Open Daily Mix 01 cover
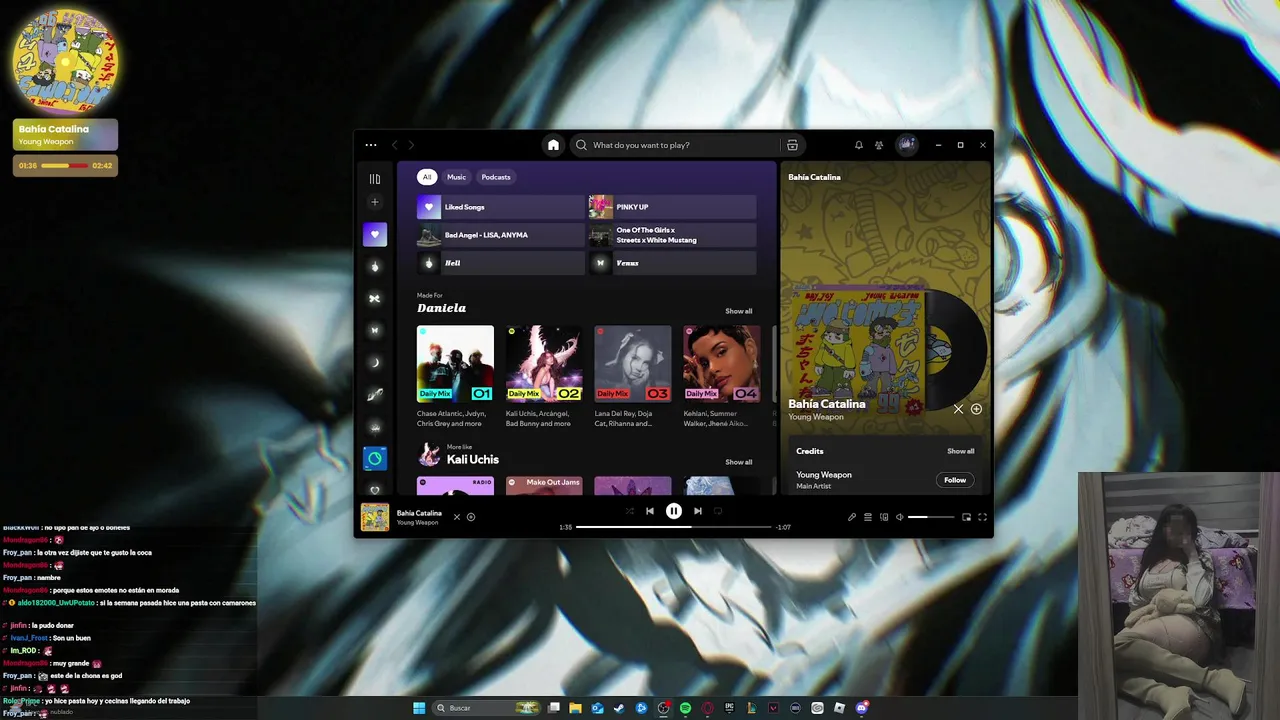The height and width of the screenshot is (720, 1280). point(455,363)
